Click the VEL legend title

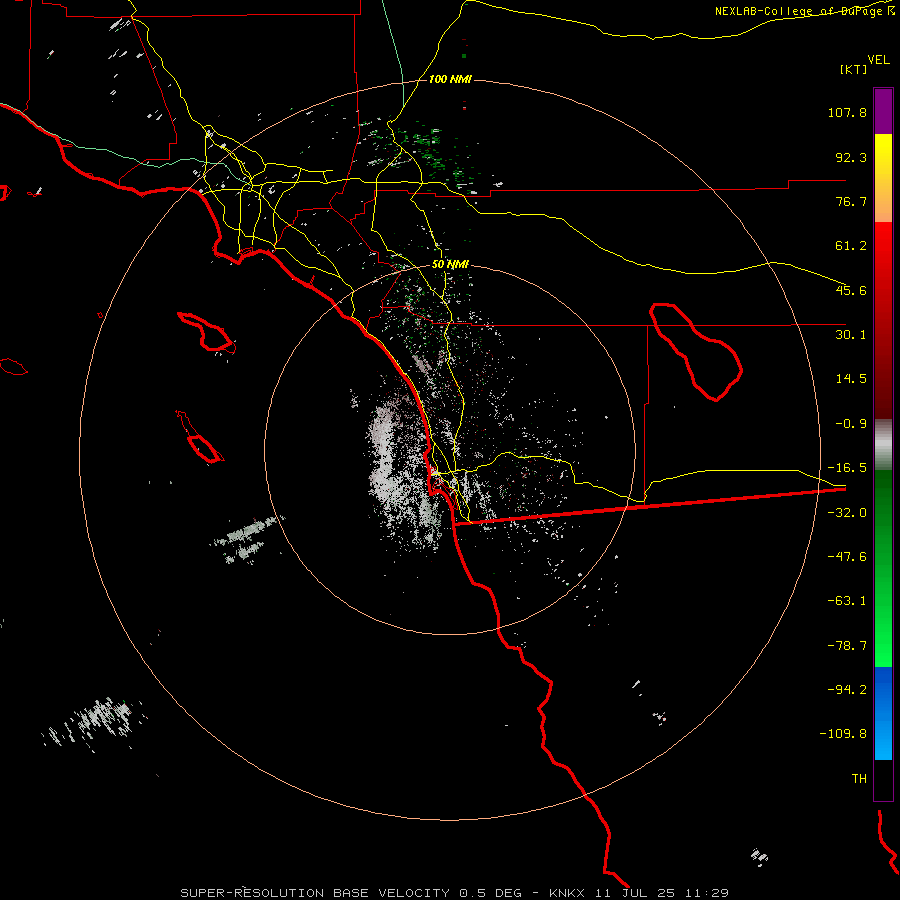[878, 60]
